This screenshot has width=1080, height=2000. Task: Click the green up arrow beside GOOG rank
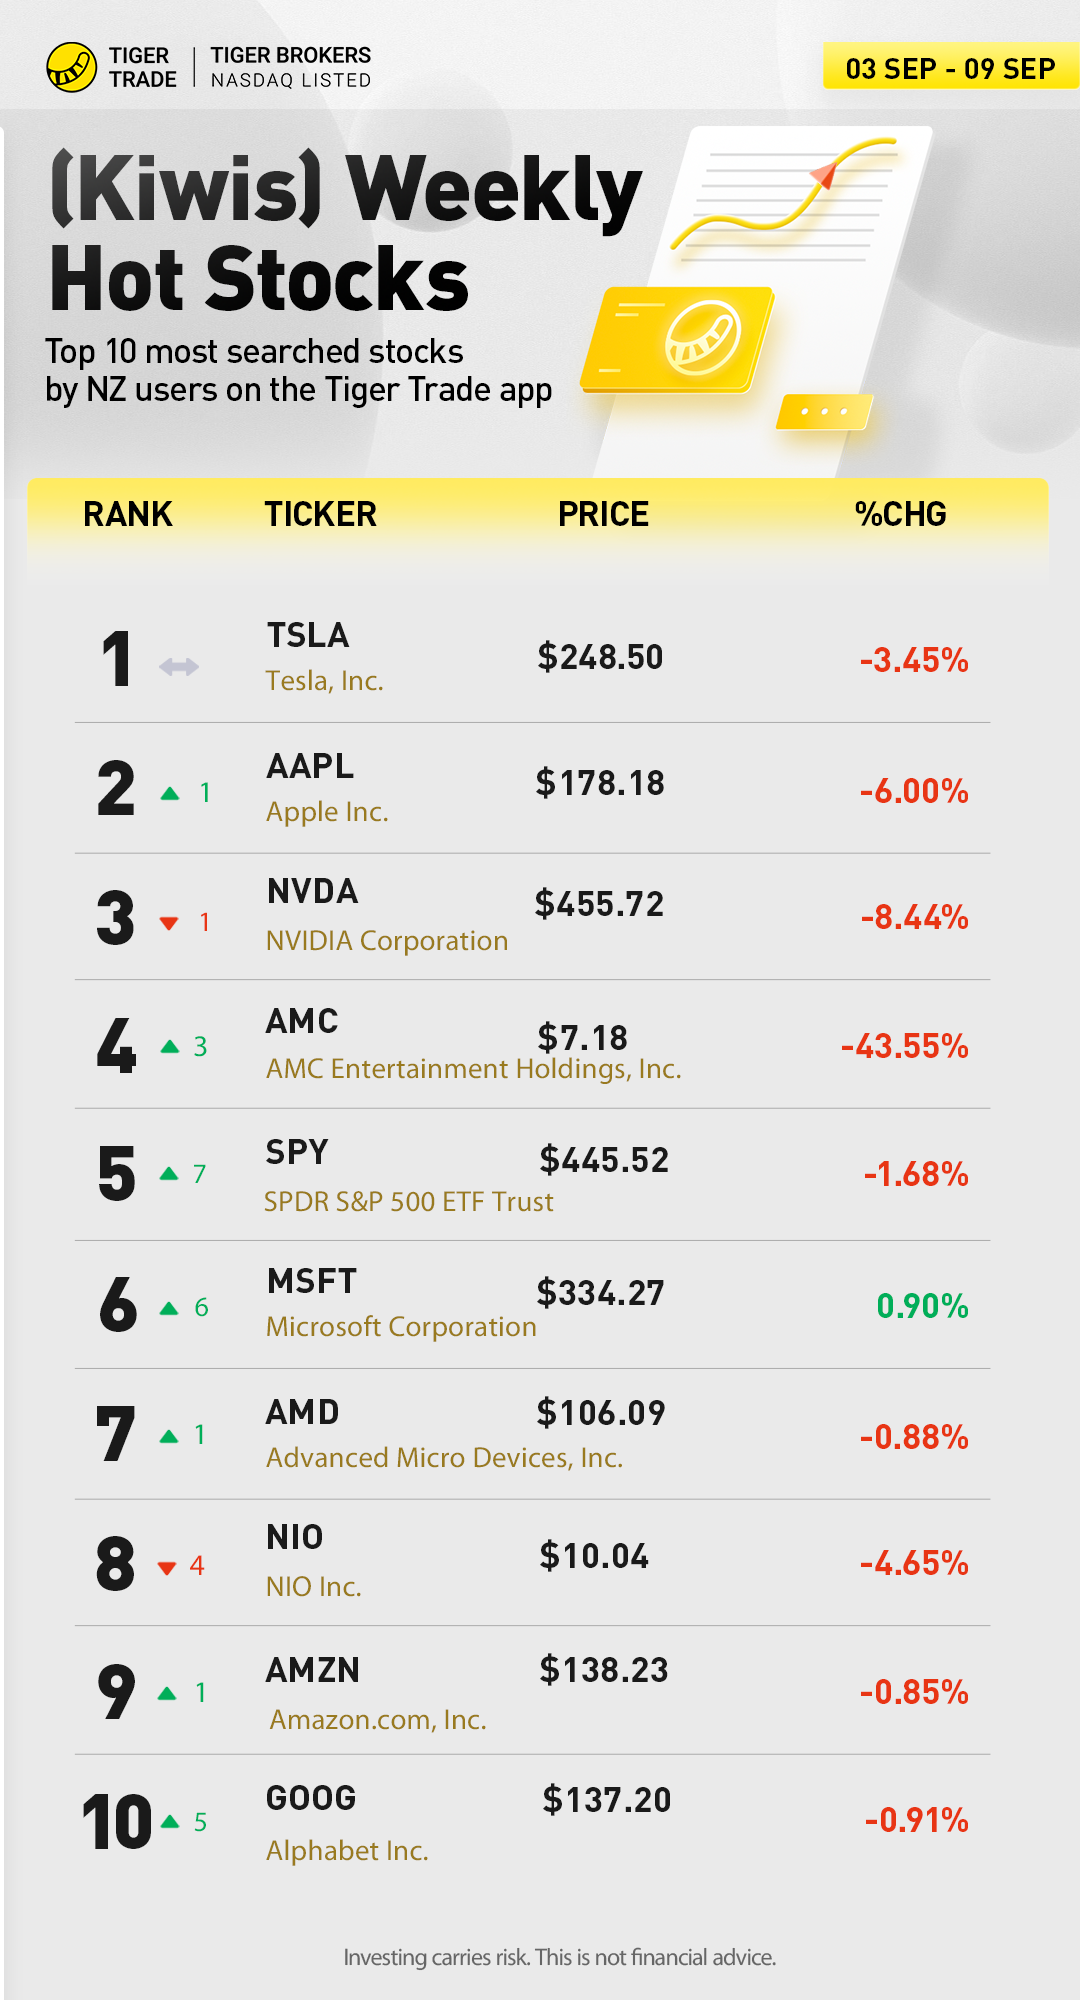170,1822
